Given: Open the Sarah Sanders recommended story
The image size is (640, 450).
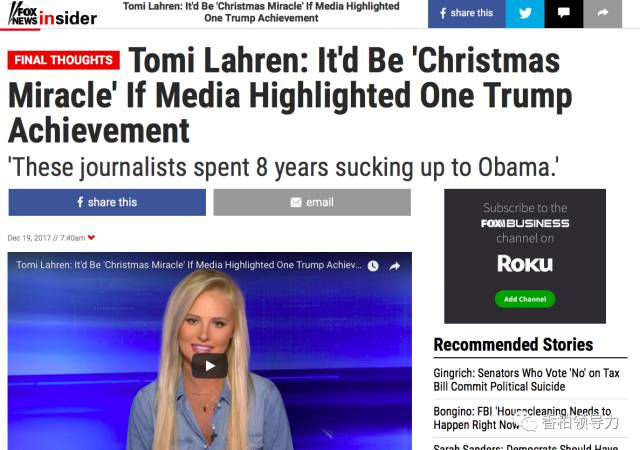Looking at the screenshot, I should click(x=525, y=447).
